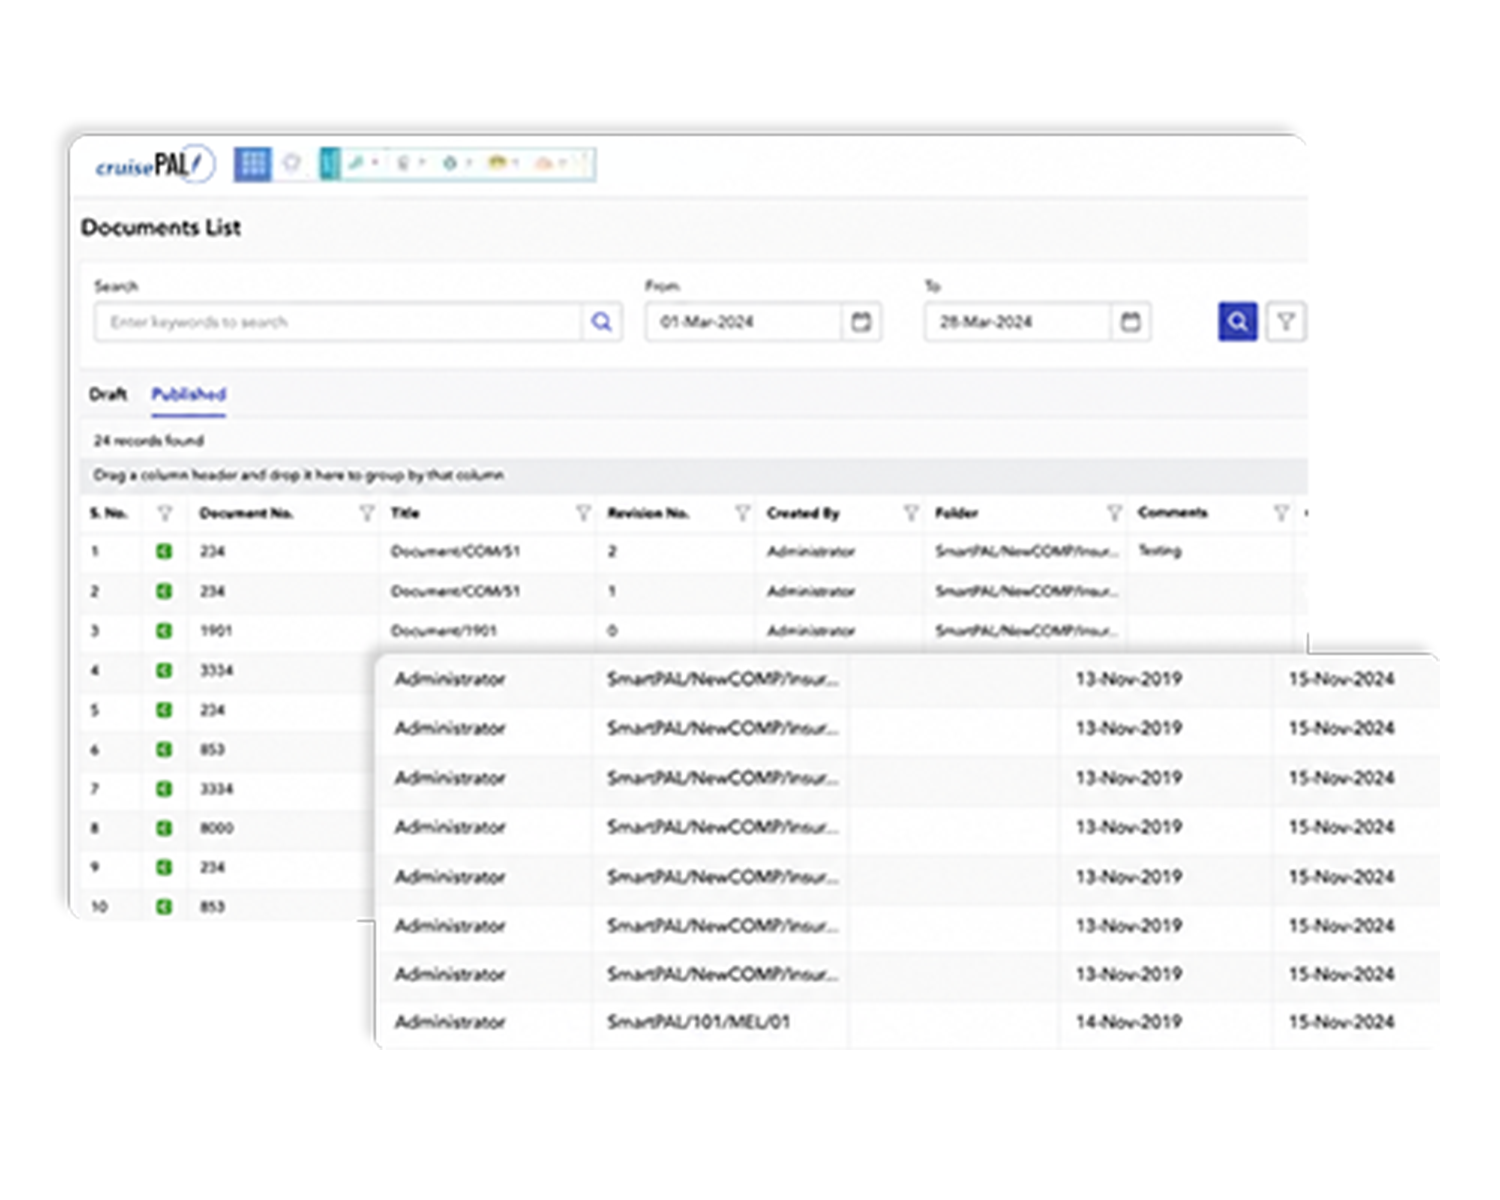Click the Testing comment in row 1
This screenshot has height=1200, width=1500.
(x=1160, y=551)
